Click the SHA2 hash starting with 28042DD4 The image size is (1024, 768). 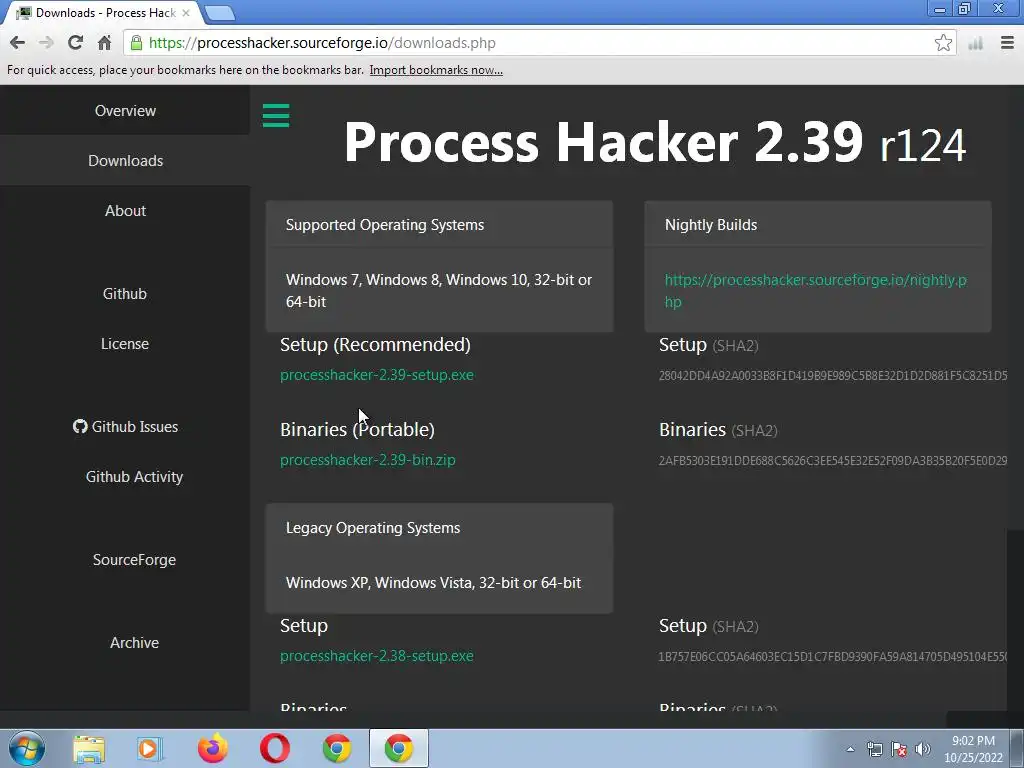pyautogui.click(x=833, y=376)
